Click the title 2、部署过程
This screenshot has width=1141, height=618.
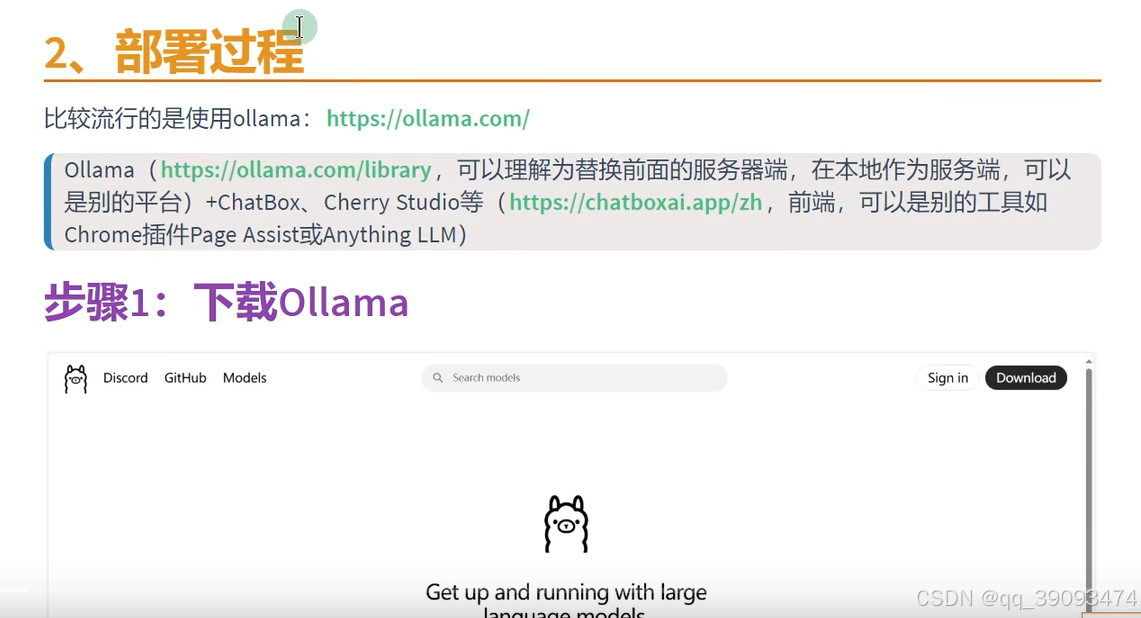173,52
